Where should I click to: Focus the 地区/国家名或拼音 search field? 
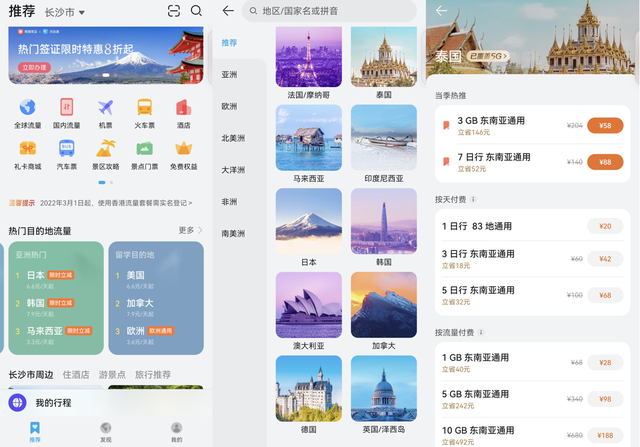pos(329,11)
